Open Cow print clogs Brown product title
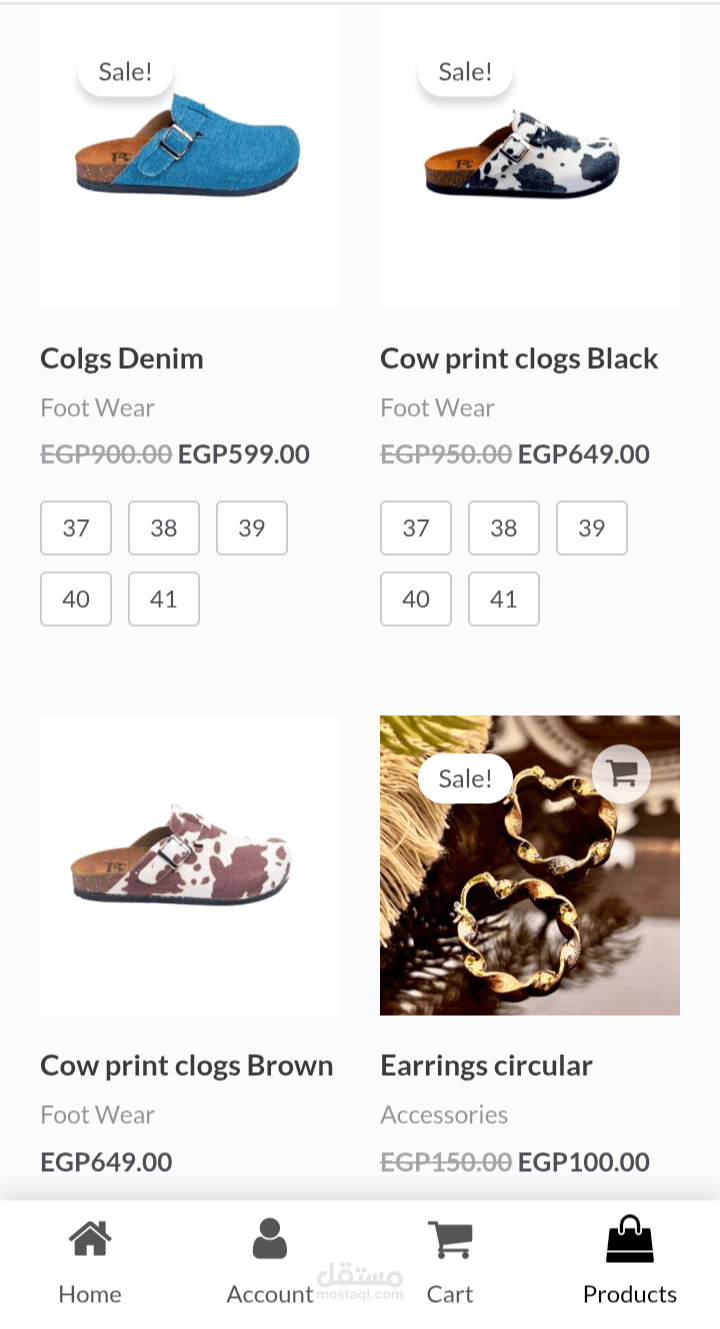The height and width of the screenshot is (1329, 720). tap(187, 1065)
